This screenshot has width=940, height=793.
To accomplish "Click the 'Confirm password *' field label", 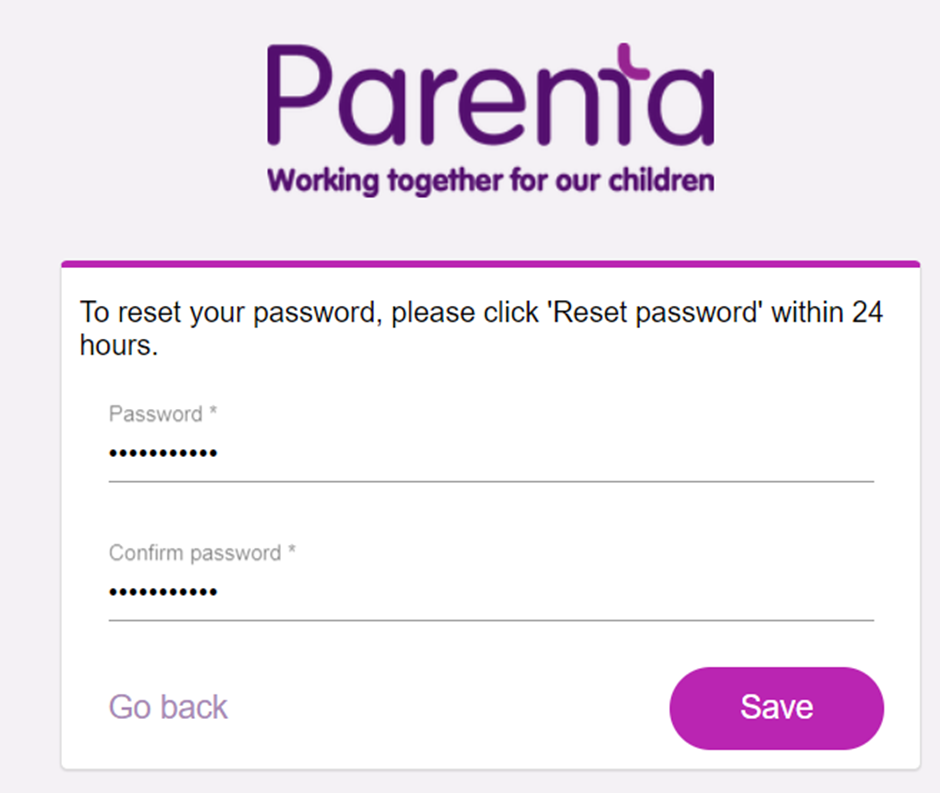I will point(202,553).
